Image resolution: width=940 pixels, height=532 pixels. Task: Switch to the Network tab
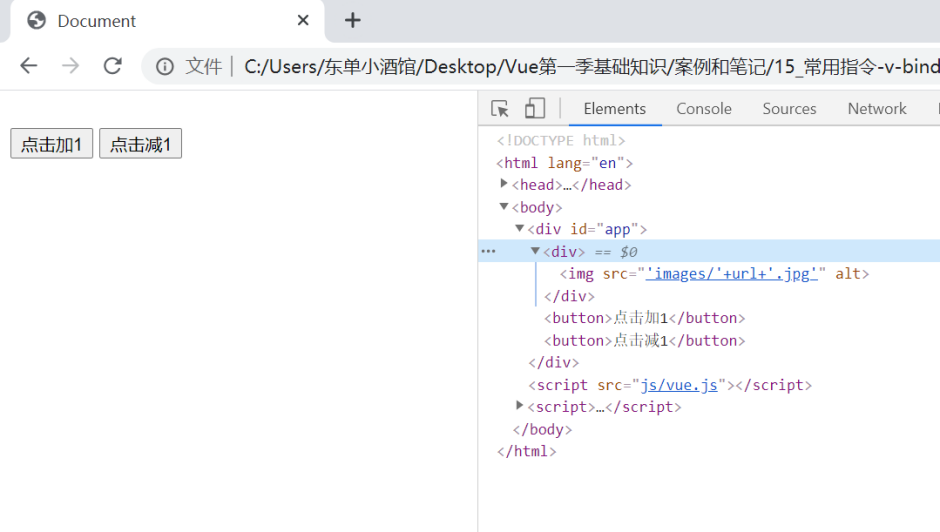tap(876, 109)
